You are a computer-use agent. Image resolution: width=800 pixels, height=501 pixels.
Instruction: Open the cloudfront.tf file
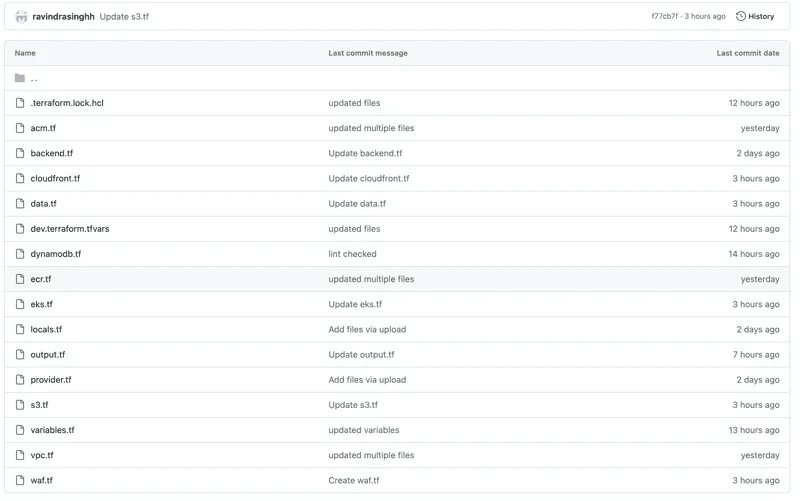coord(55,179)
